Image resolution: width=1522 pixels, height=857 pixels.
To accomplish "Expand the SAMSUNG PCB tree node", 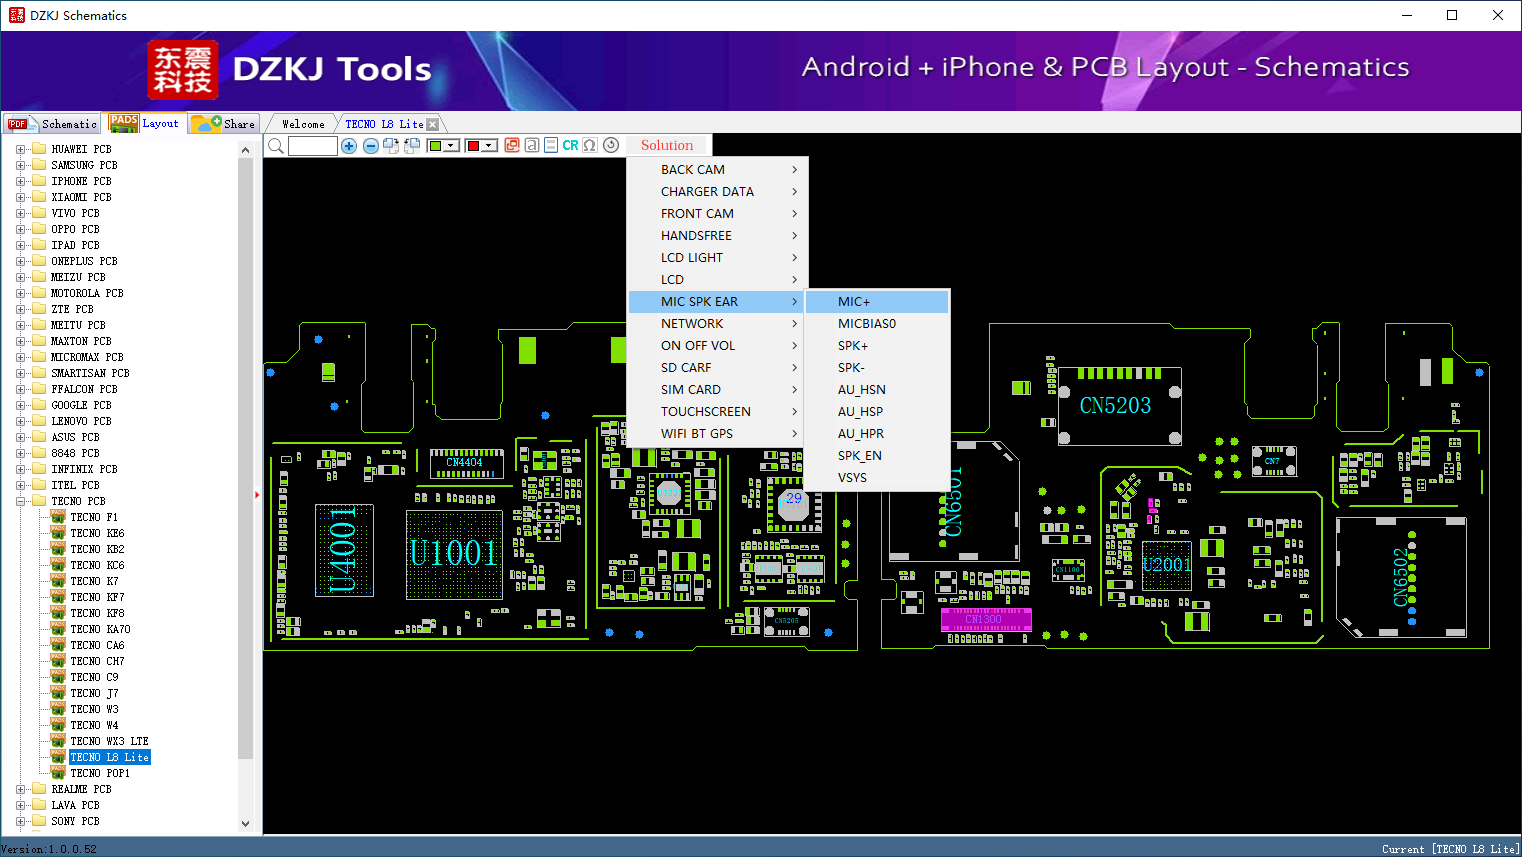I will [20, 165].
